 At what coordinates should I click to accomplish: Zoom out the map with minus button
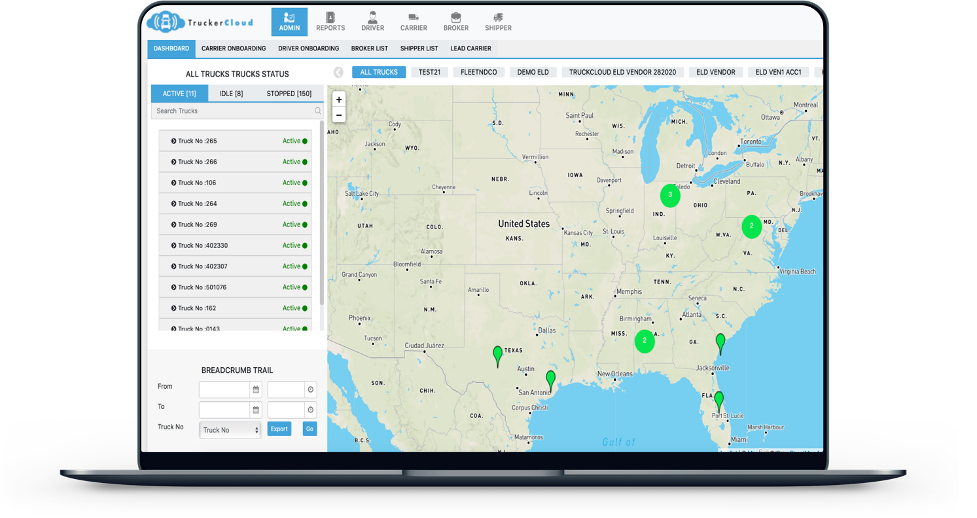click(339, 115)
